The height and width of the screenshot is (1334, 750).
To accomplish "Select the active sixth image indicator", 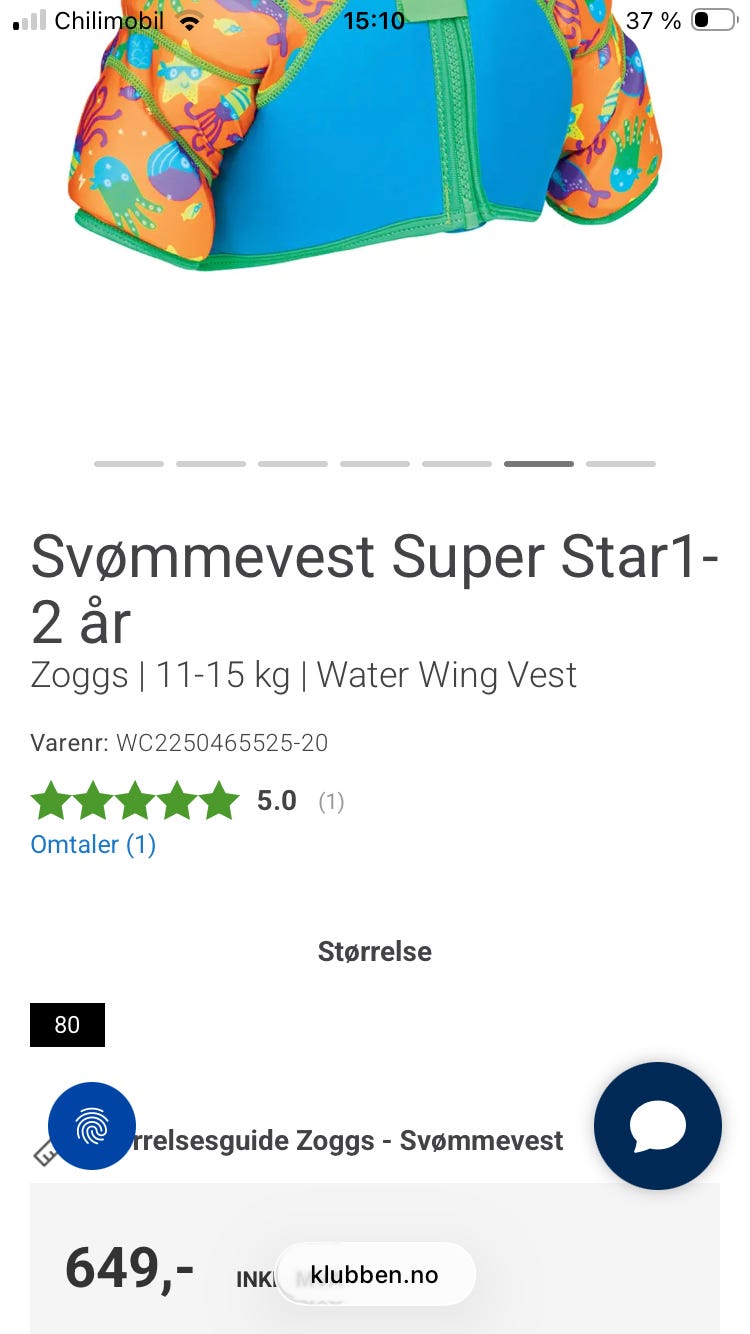I will click(539, 464).
